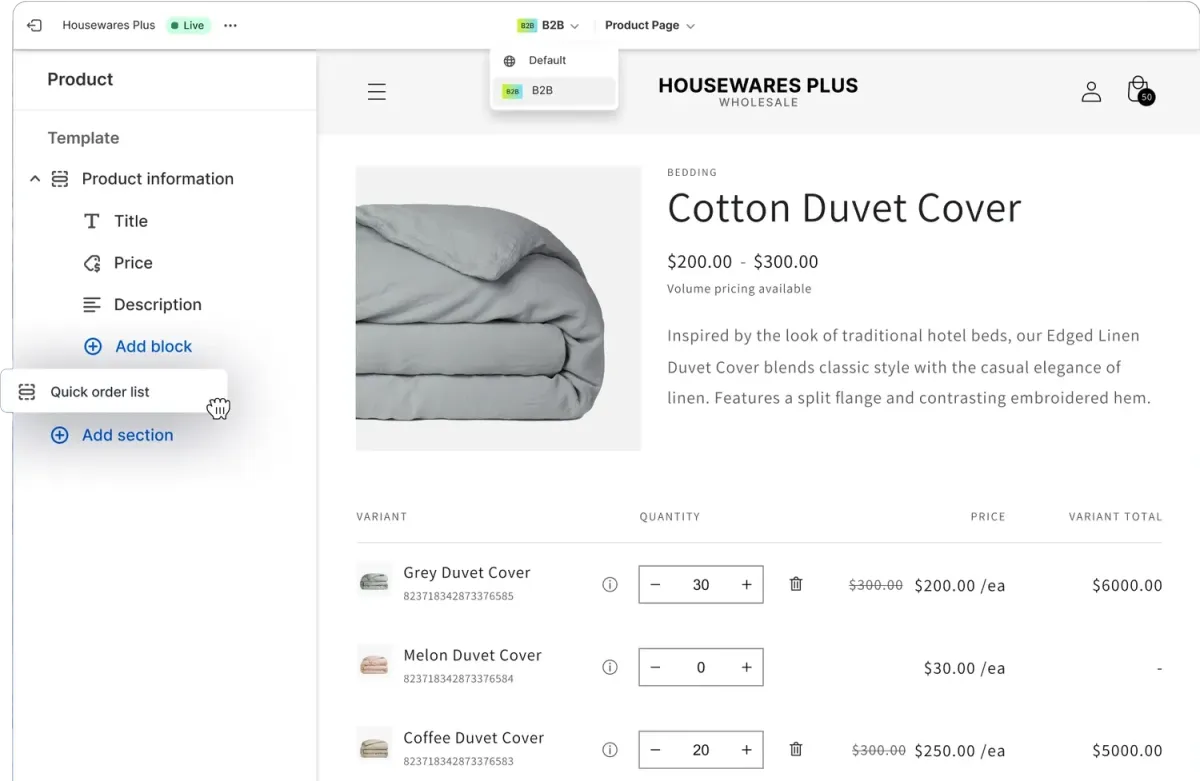This screenshot has height=781, width=1200.
Task: Click the $5000.00 variant total
Action: point(1127,751)
